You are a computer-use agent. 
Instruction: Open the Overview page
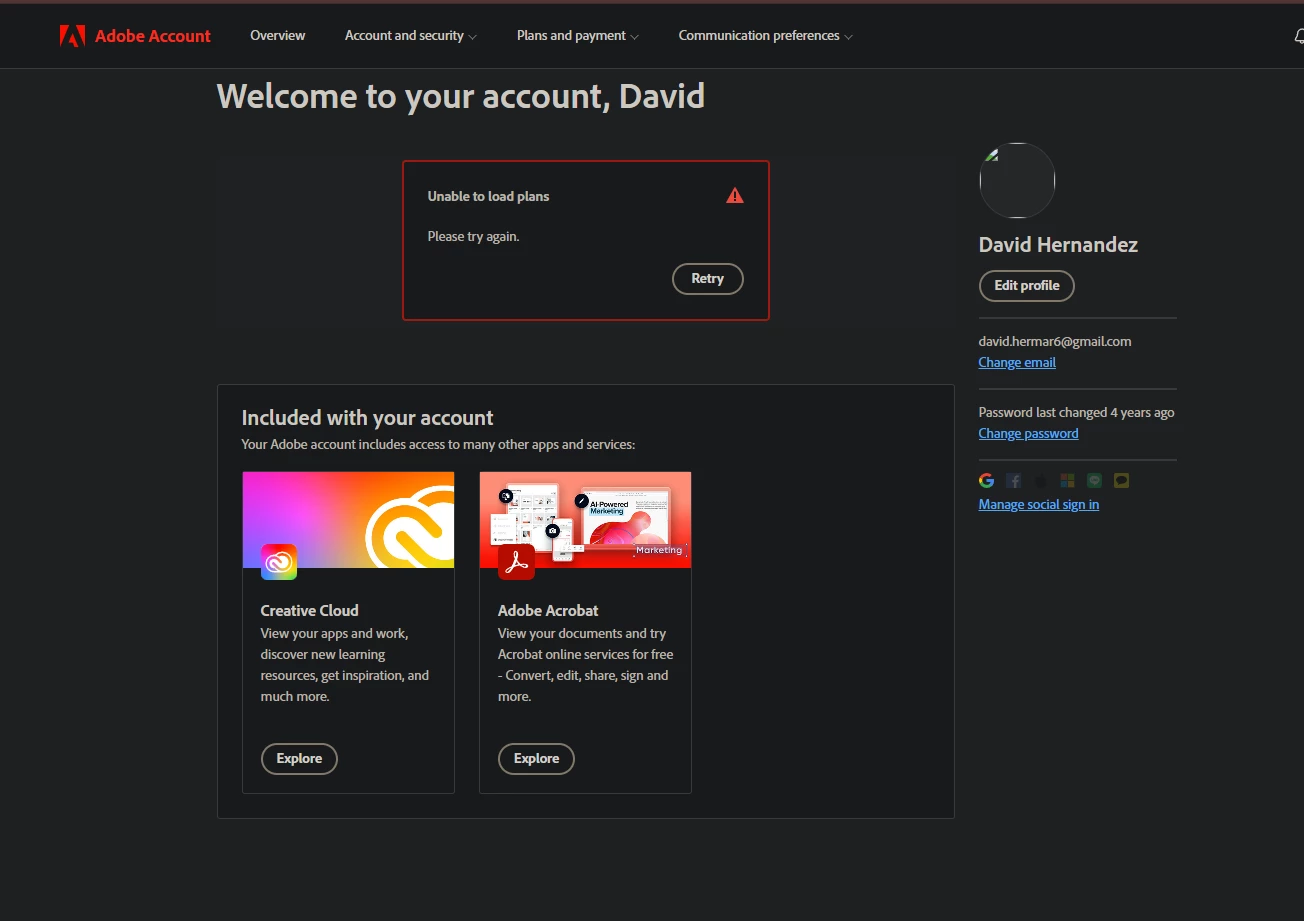pos(278,35)
